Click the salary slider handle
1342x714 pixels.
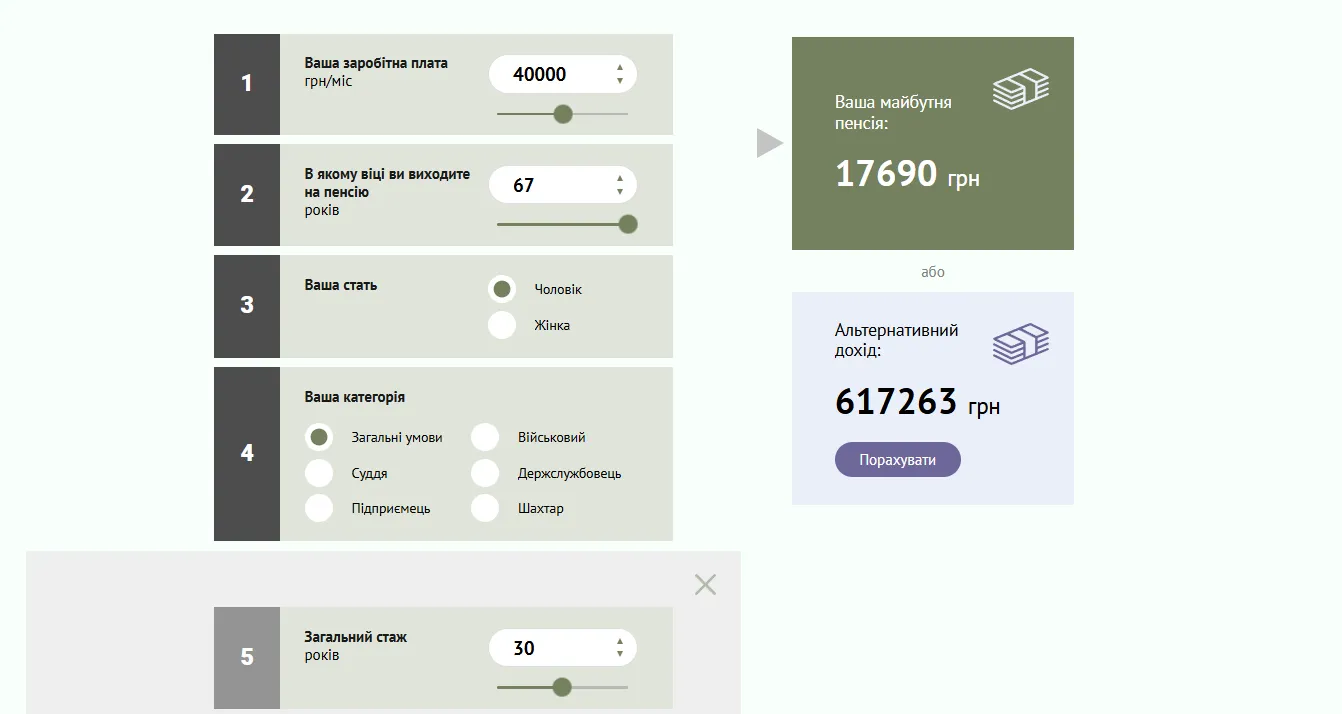pyautogui.click(x=563, y=114)
